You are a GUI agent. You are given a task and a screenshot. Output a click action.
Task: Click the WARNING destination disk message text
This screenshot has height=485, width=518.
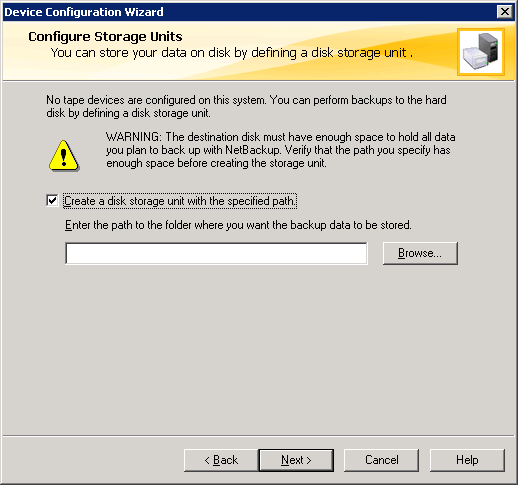click(281, 150)
